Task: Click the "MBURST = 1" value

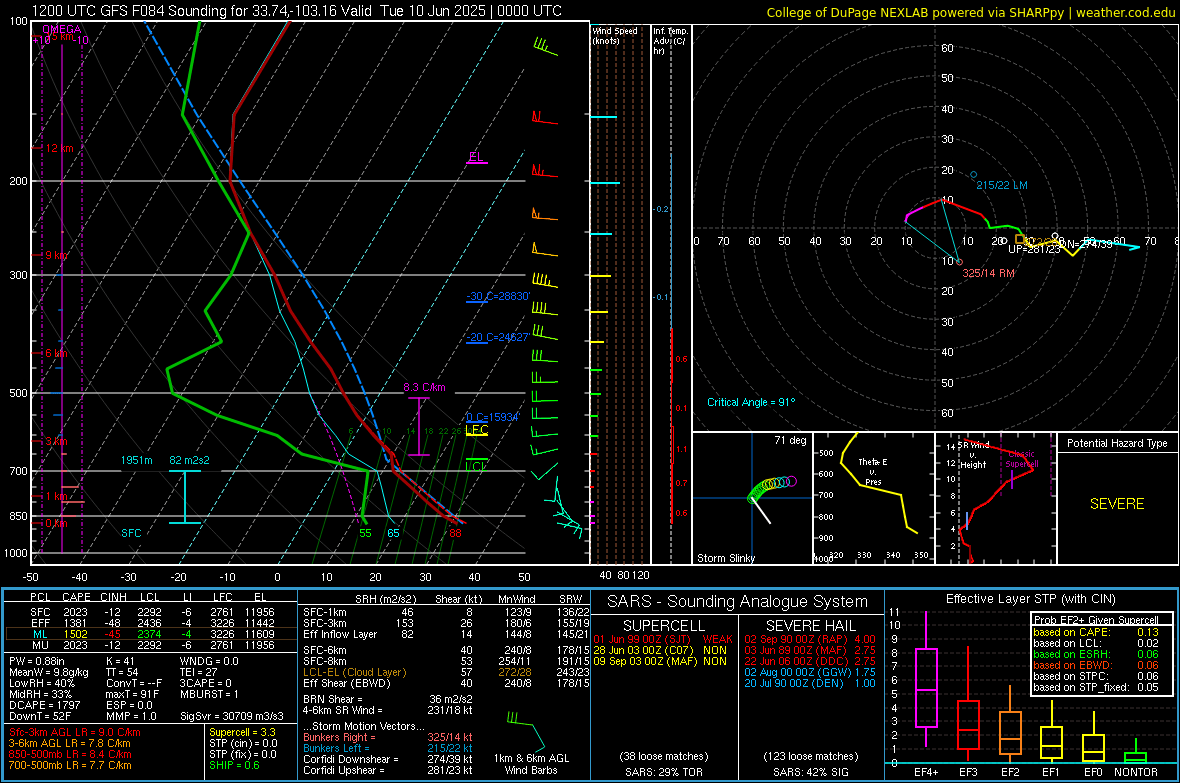Action: click(x=209, y=694)
